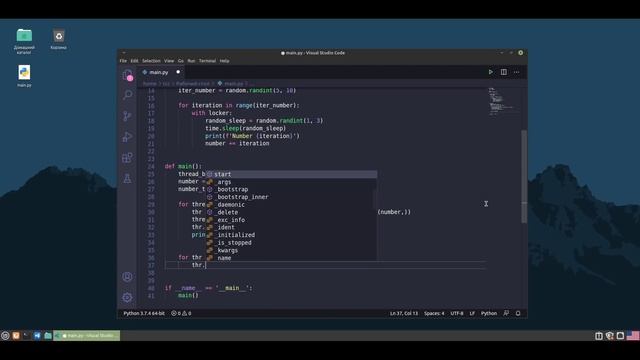Change end of line sequence 'LF'

(x=472, y=313)
